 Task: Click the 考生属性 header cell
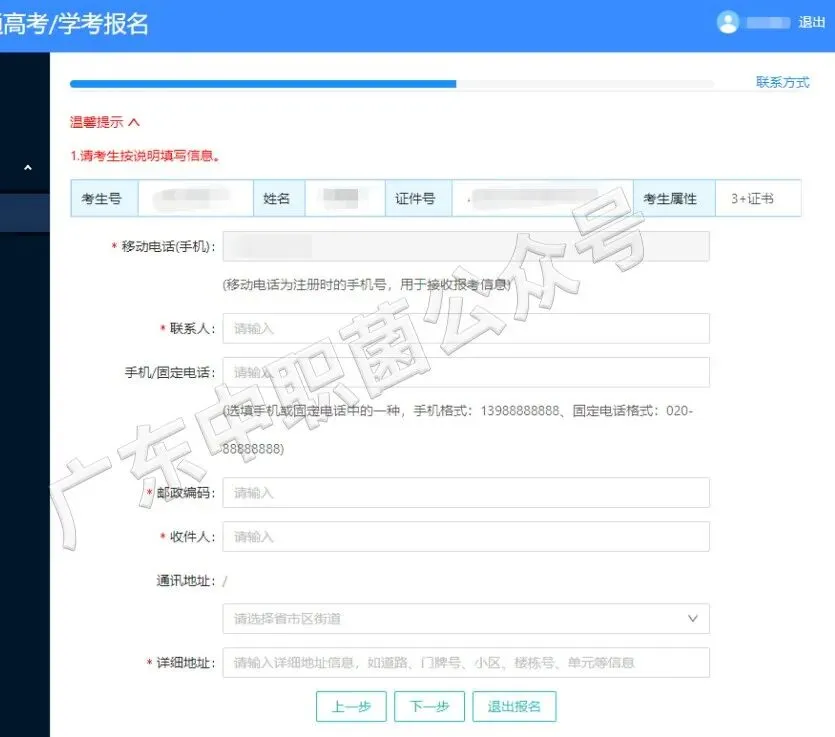674,199
